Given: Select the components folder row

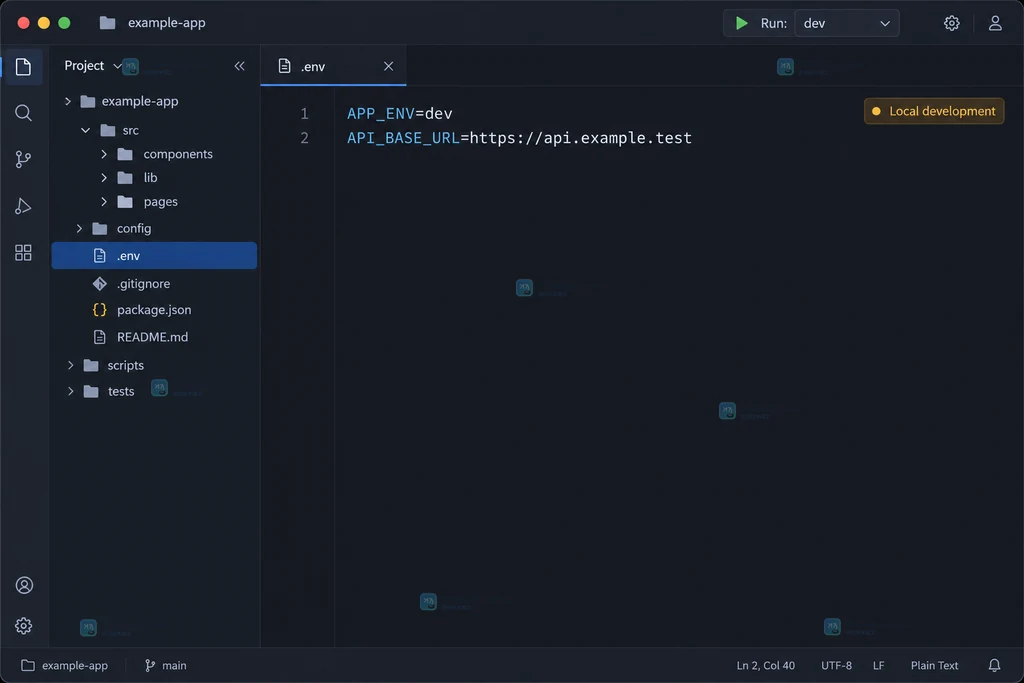Looking at the screenshot, I should point(154,154).
